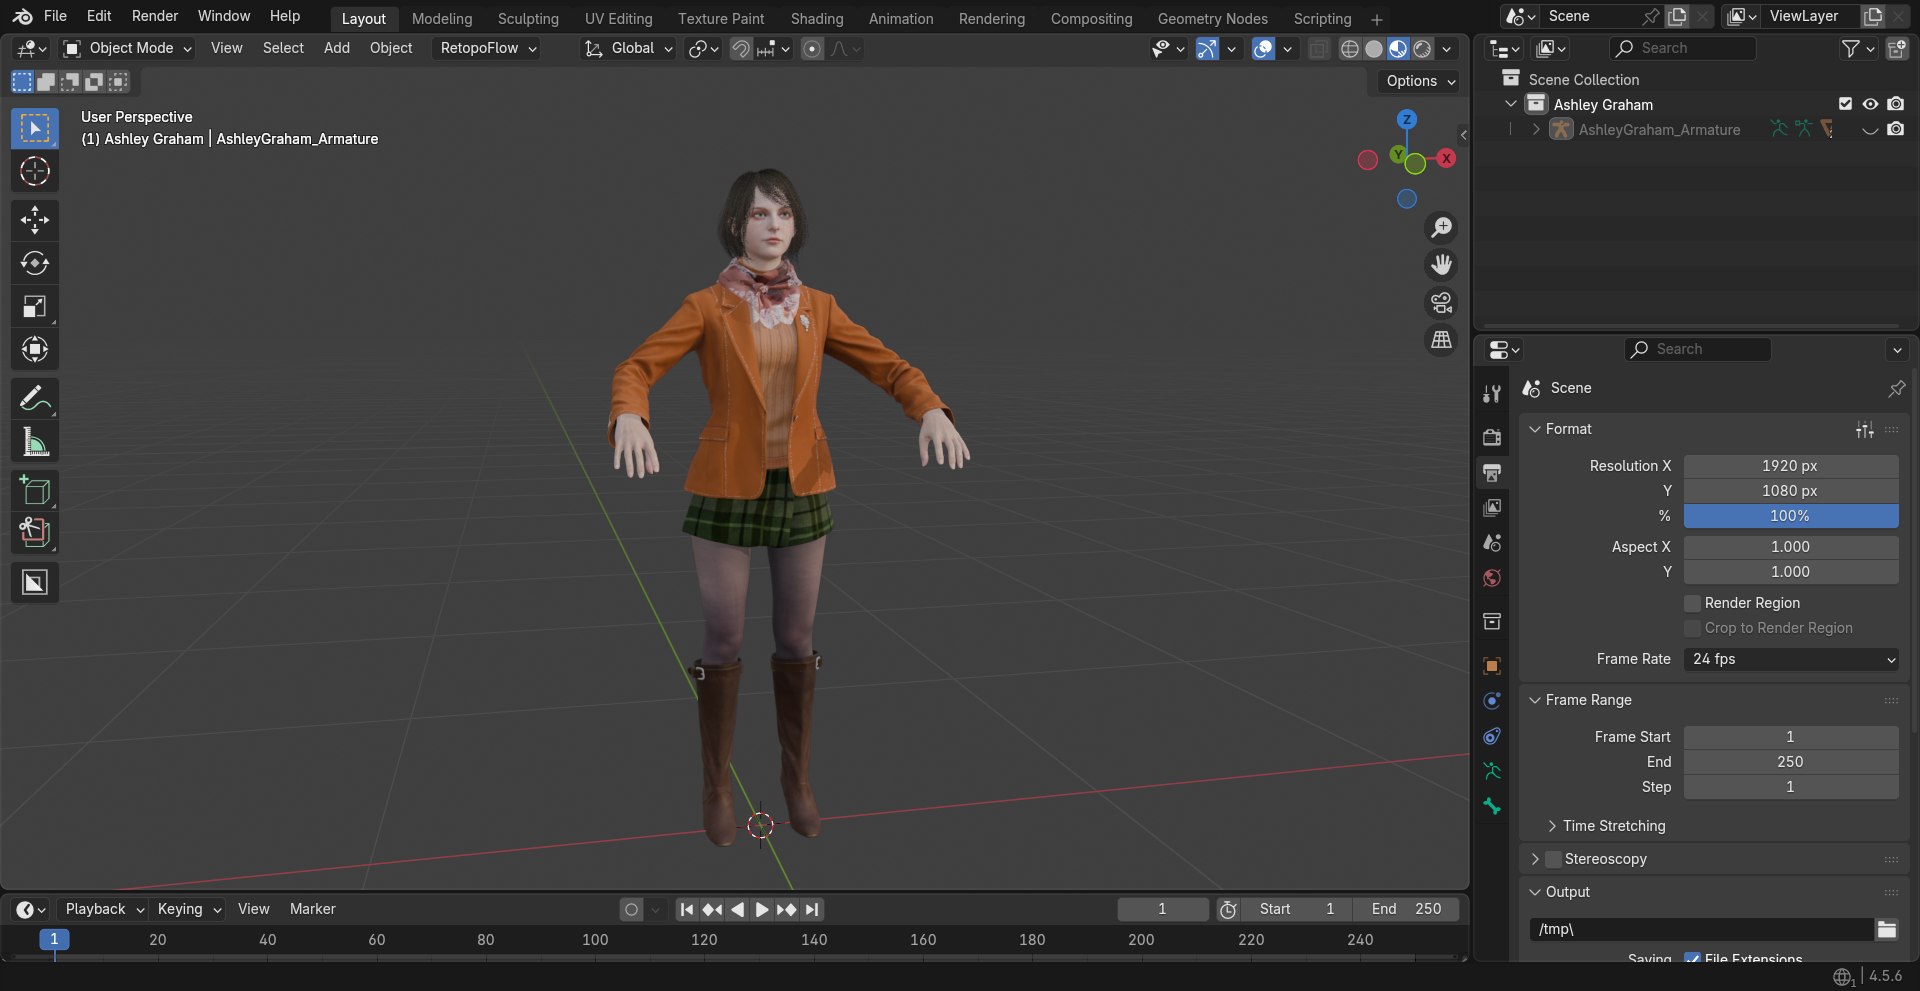Open the outliner filter dropdown

point(1859,48)
